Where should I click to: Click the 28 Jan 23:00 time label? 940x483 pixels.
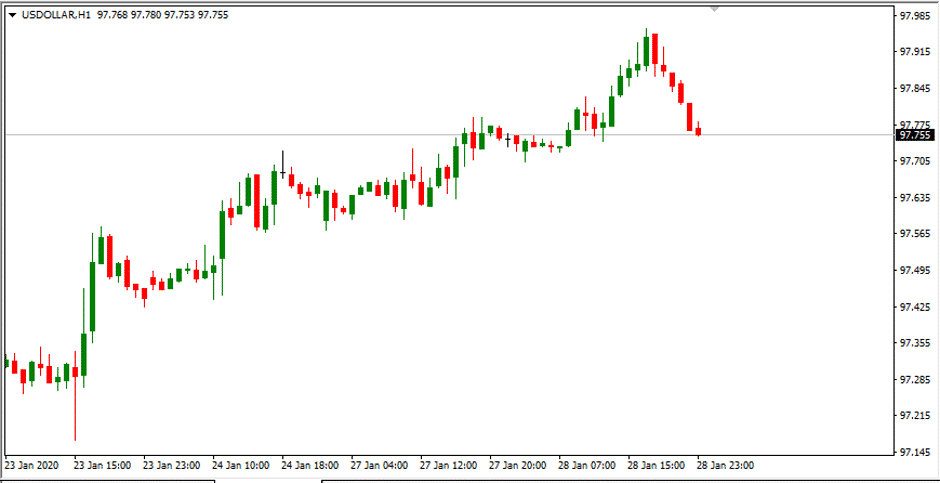point(726,465)
